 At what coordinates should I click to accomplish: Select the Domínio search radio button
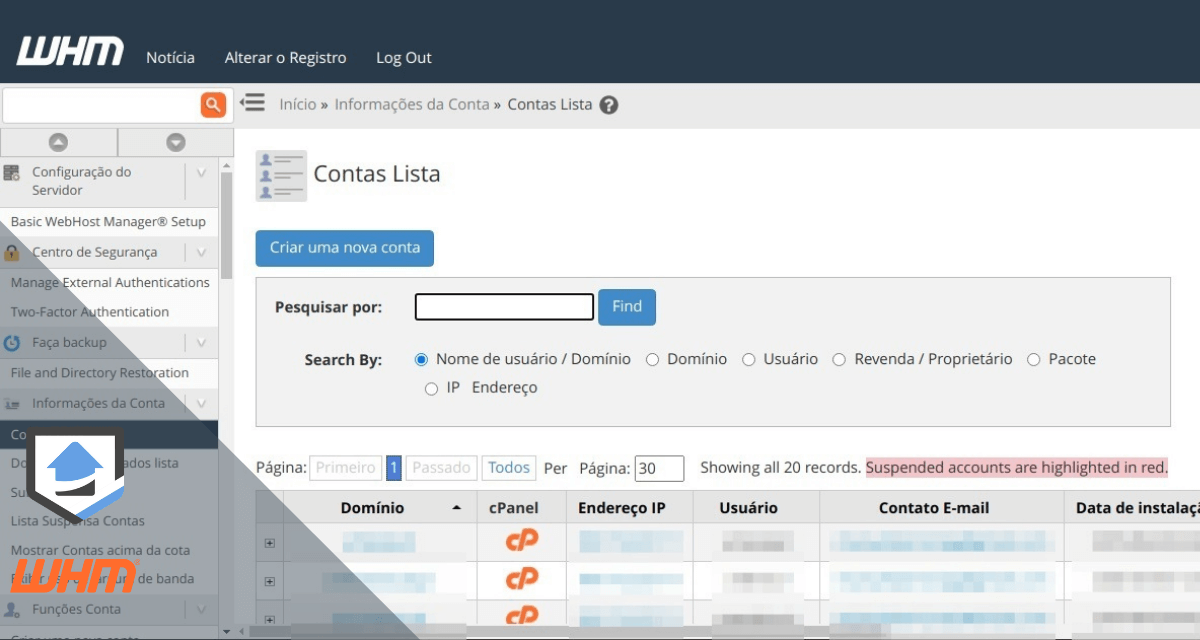(652, 359)
